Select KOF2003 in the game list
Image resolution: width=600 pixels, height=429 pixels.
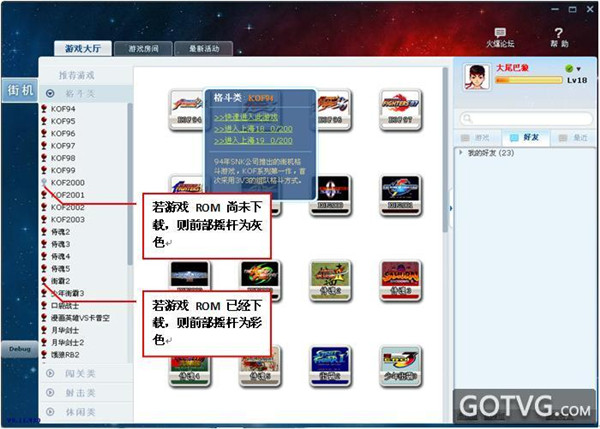pyautogui.click(x=68, y=219)
